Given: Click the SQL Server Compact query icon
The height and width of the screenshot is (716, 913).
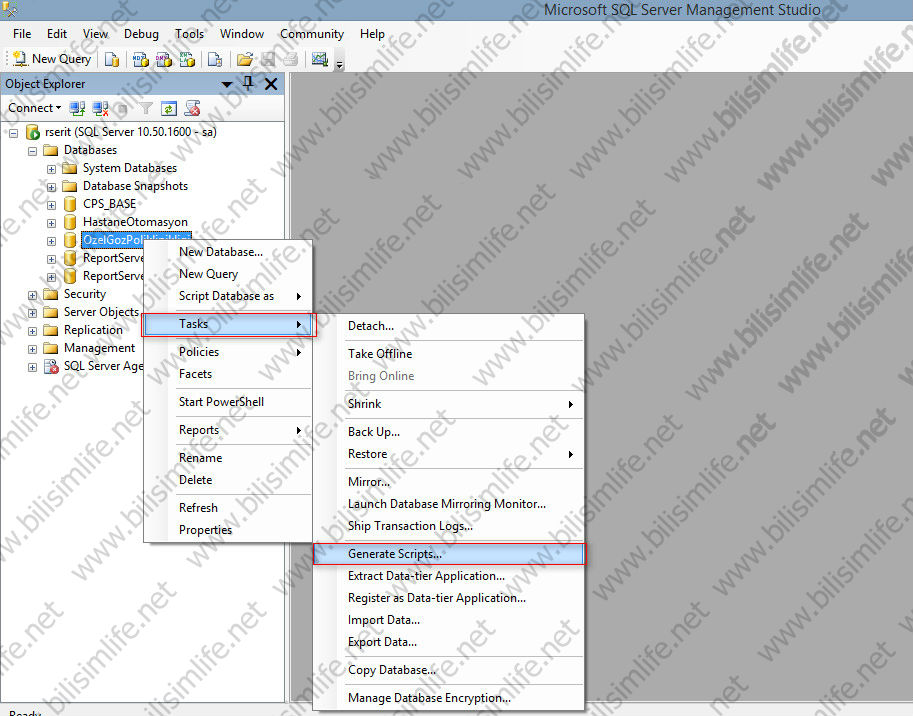Looking at the screenshot, I should coord(215,59).
